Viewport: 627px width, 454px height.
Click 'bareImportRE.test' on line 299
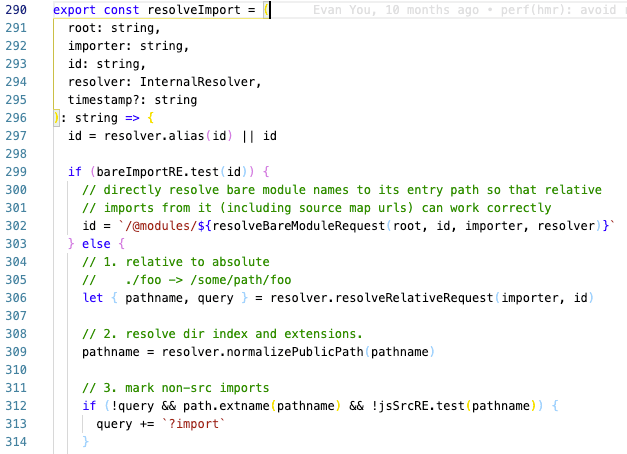158,172
